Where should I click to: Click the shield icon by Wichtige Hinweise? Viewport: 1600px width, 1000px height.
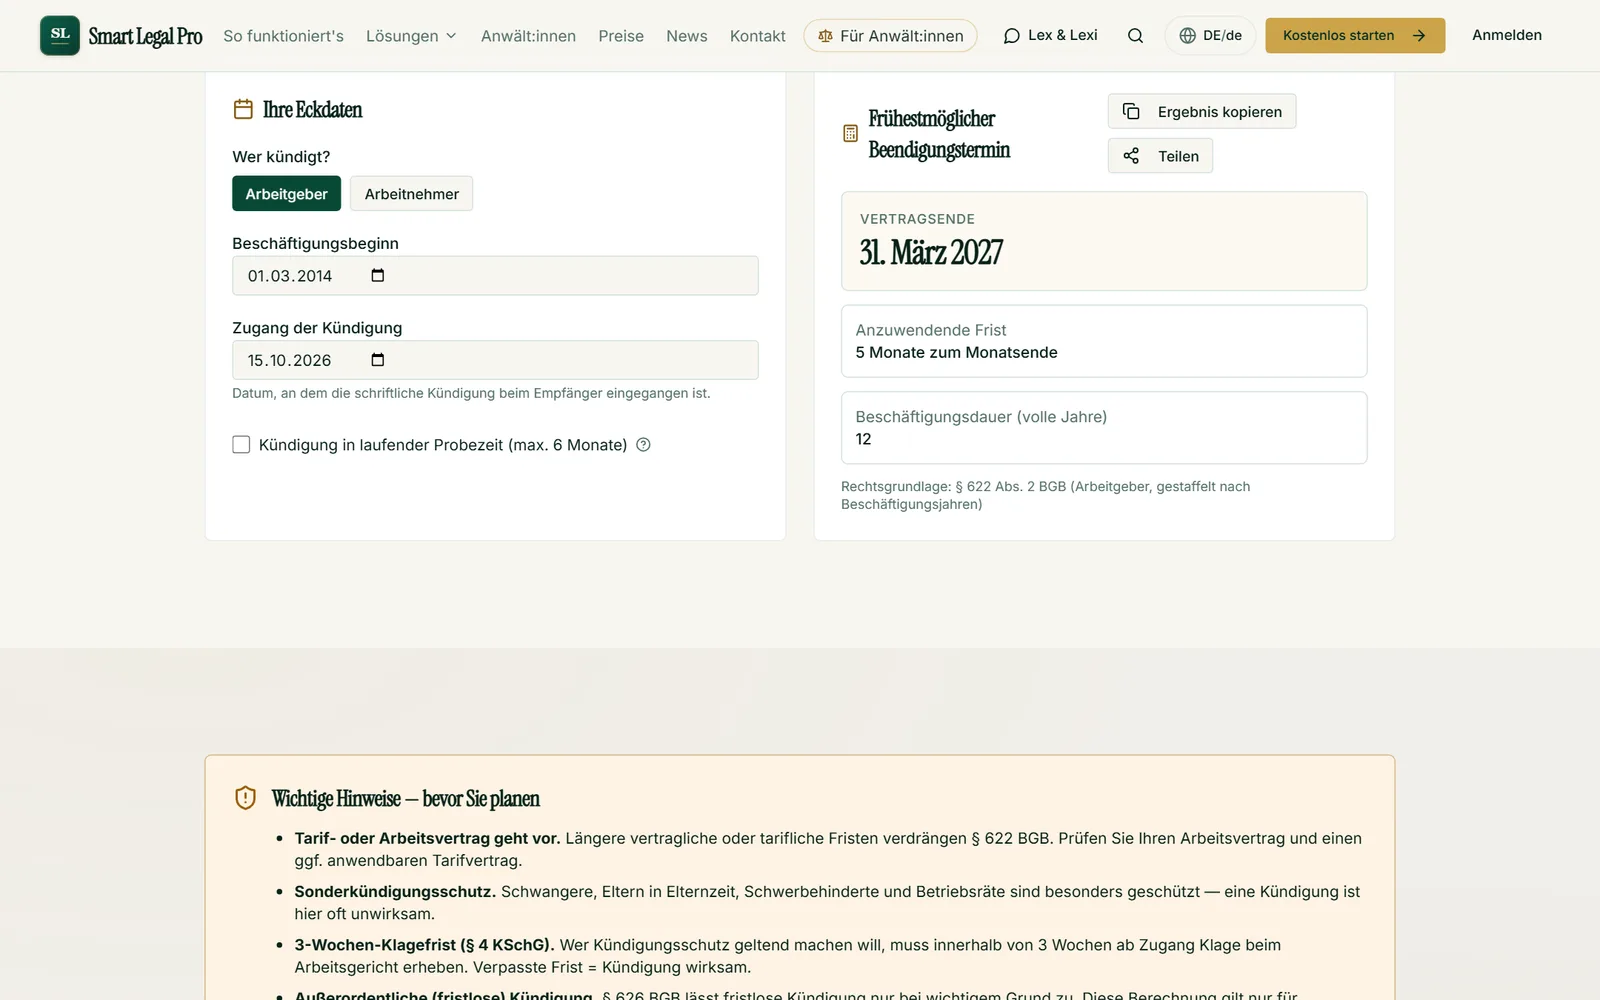[x=245, y=798]
